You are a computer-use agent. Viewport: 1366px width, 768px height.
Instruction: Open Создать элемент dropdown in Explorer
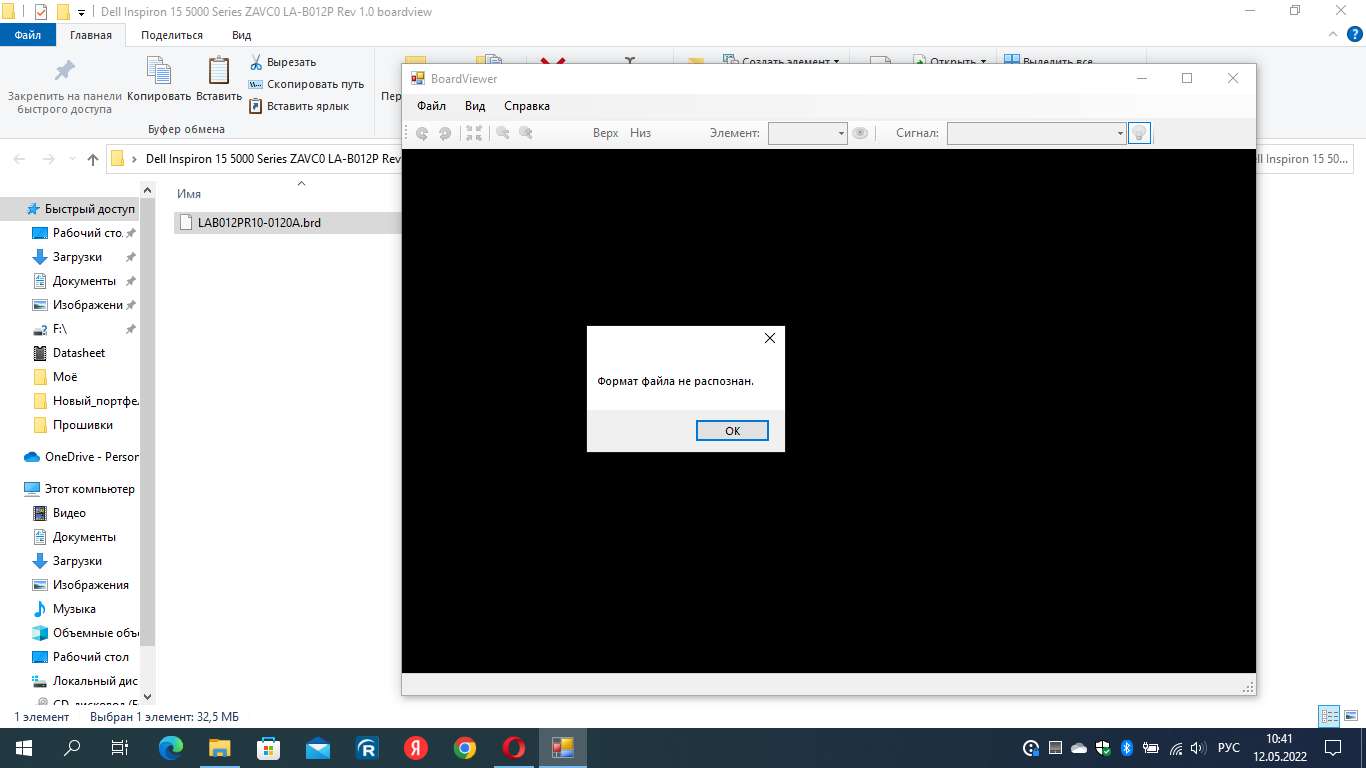point(781,61)
